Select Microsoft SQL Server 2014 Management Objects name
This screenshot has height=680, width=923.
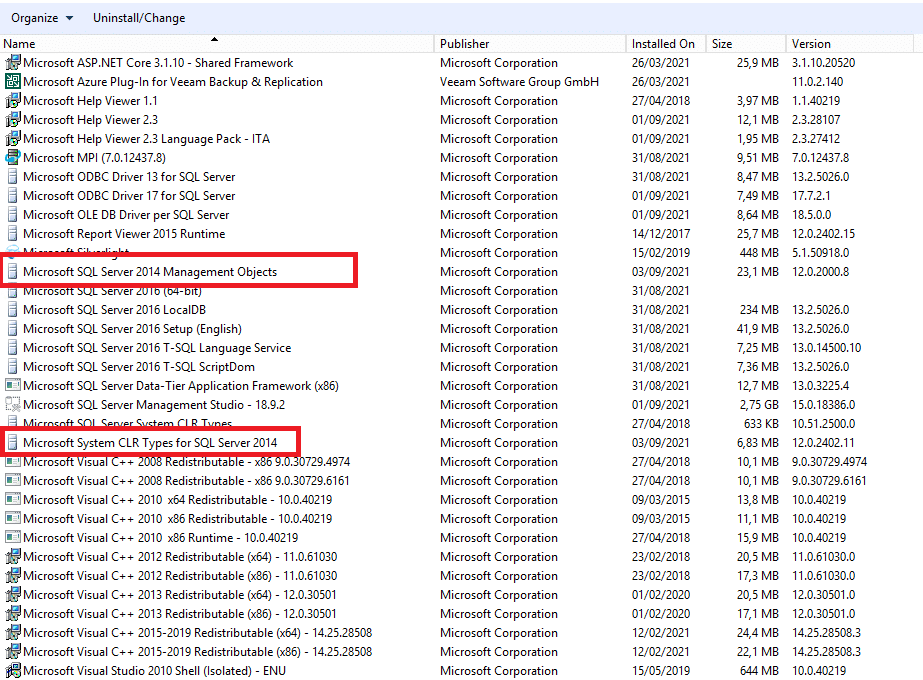(150, 271)
